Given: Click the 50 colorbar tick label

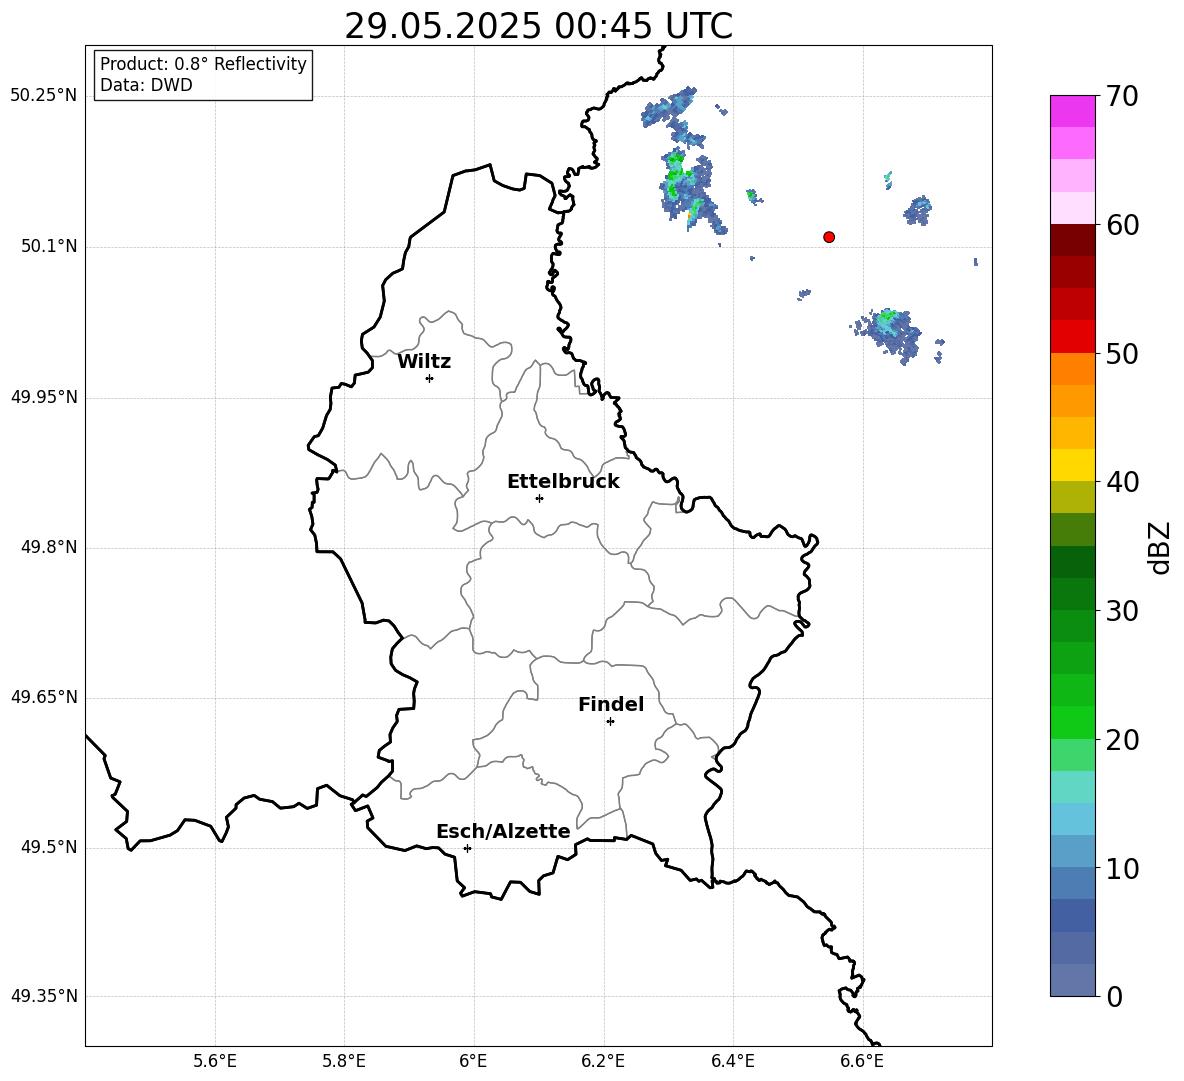Looking at the screenshot, I should click(x=1123, y=354).
